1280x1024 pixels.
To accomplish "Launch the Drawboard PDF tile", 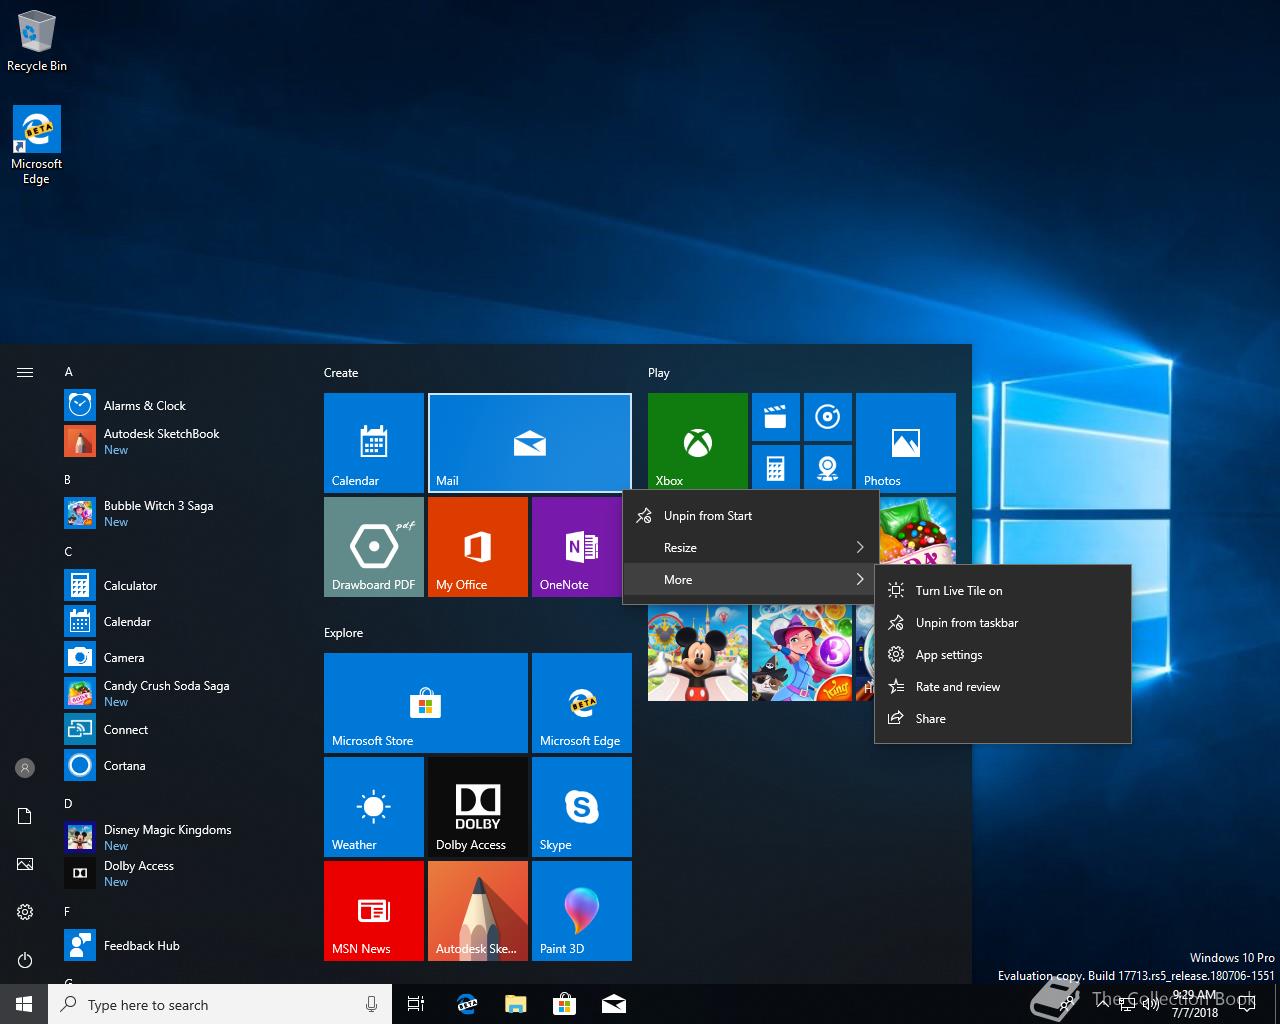I will (374, 547).
